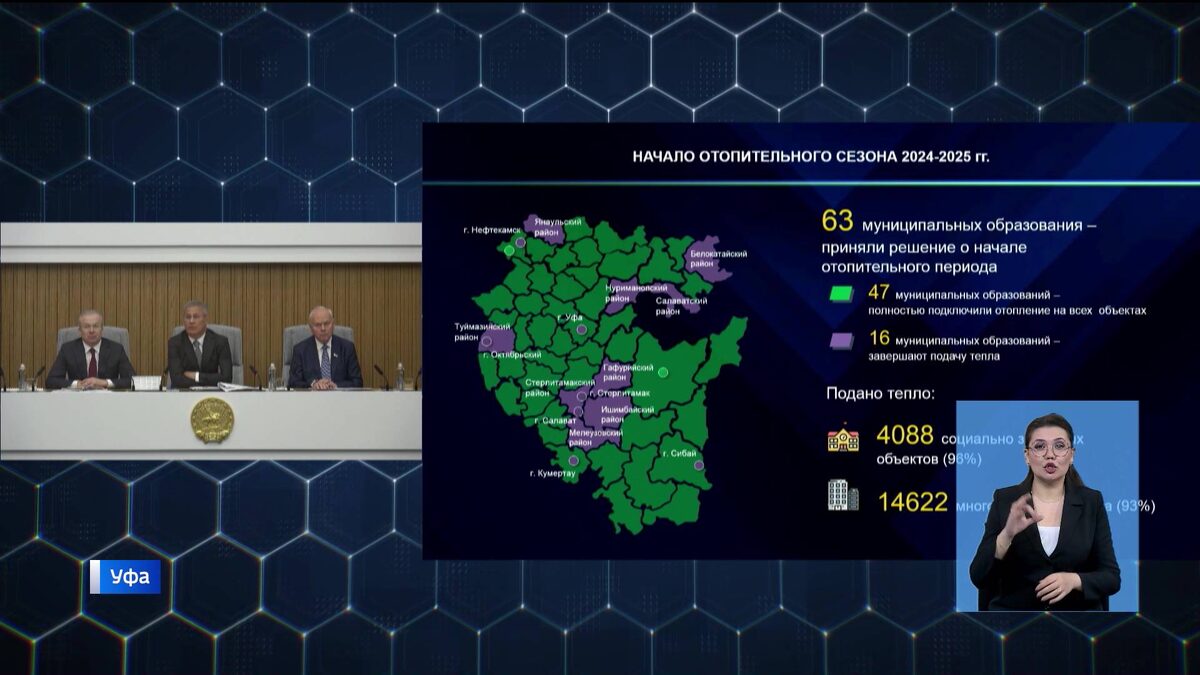This screenshot has height=675, width=1200.
Task: Click the marker dot for г. Кумертау
Action: pos(573,460)
